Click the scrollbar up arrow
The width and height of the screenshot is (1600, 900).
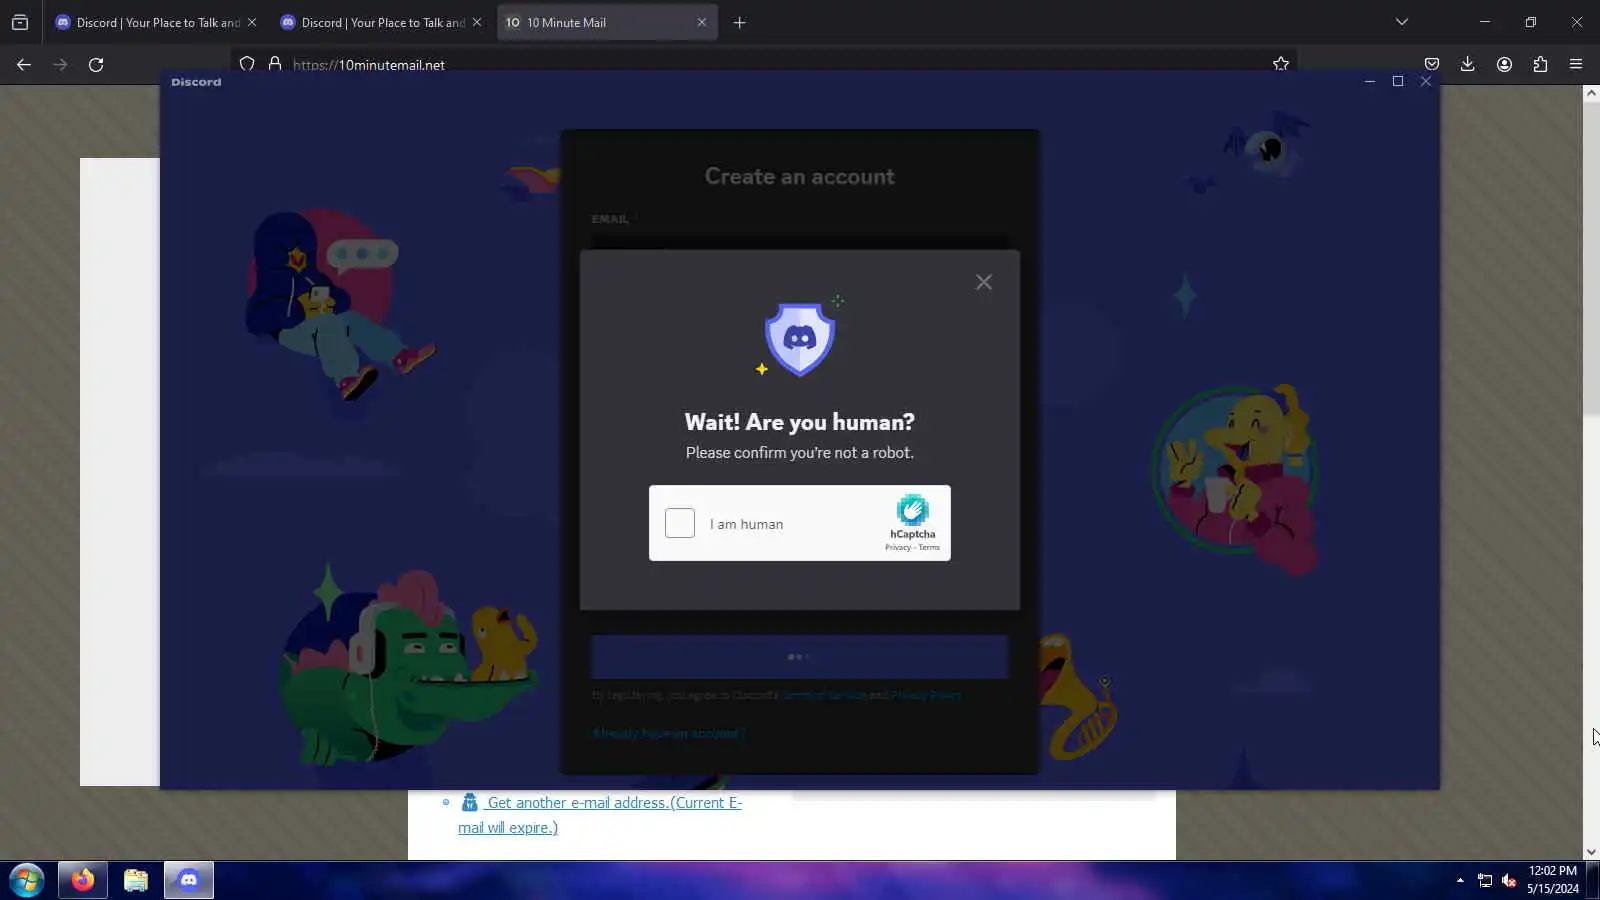(x=1591, y=93)
